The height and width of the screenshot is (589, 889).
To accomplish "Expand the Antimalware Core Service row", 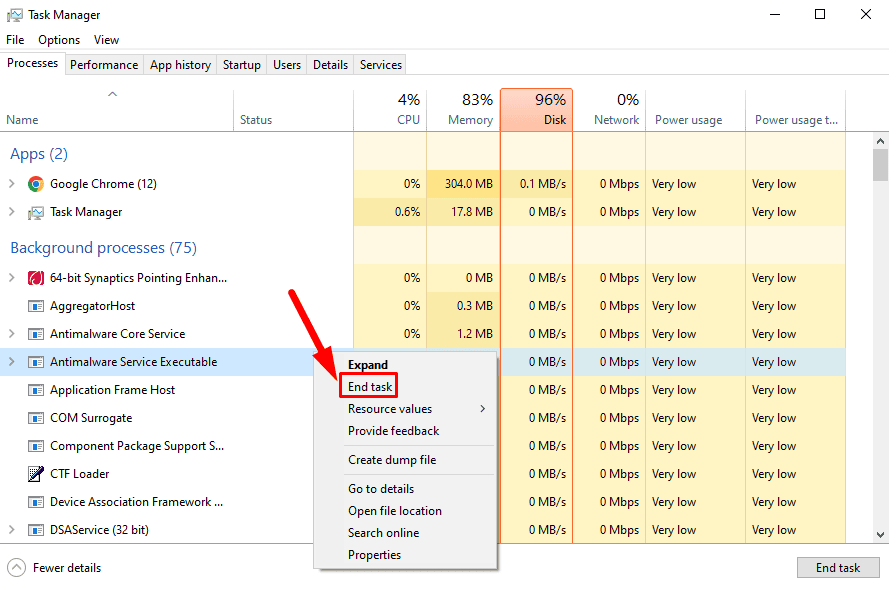I will 11,334.
